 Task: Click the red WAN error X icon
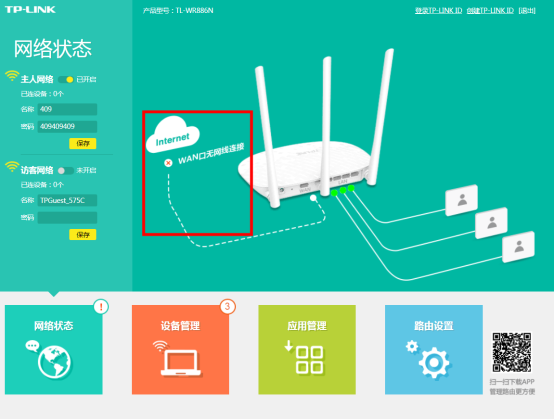point(168,163)
